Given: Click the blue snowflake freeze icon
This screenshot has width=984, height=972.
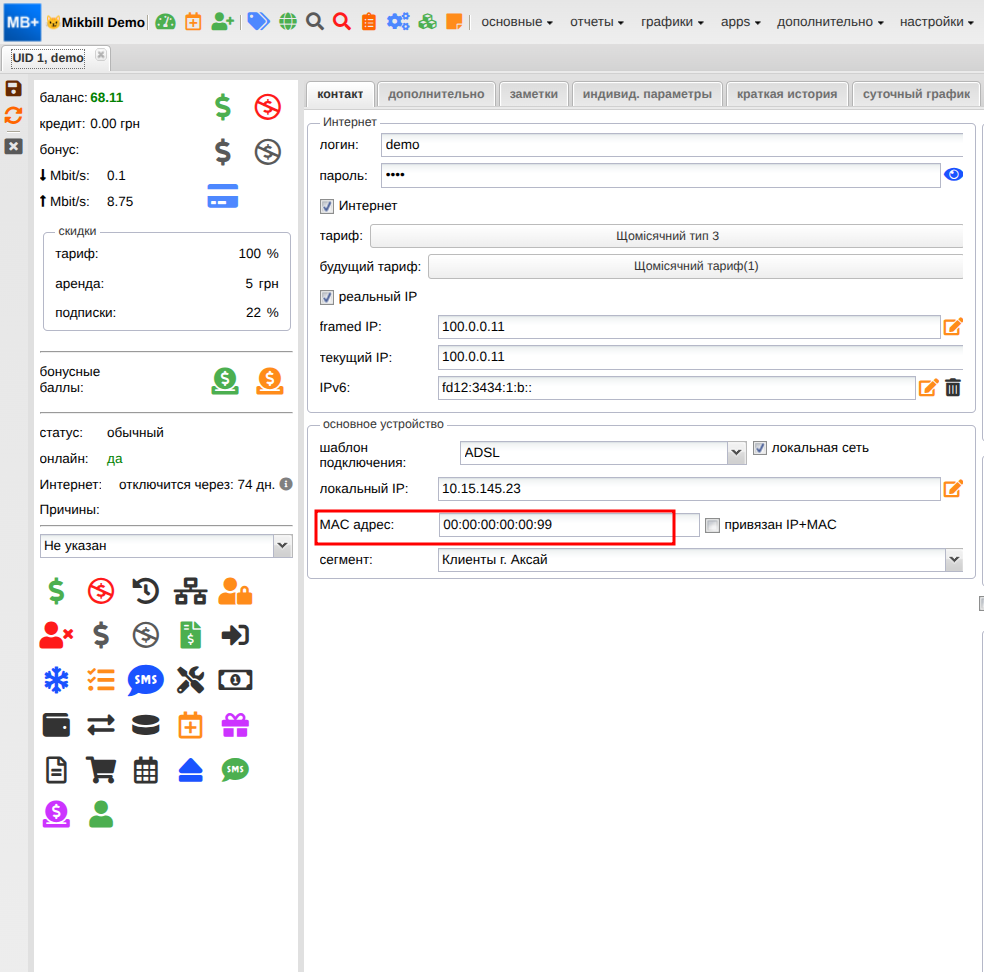Looking at the screenshot, I should pyautogui.click(x=56, y=680).
